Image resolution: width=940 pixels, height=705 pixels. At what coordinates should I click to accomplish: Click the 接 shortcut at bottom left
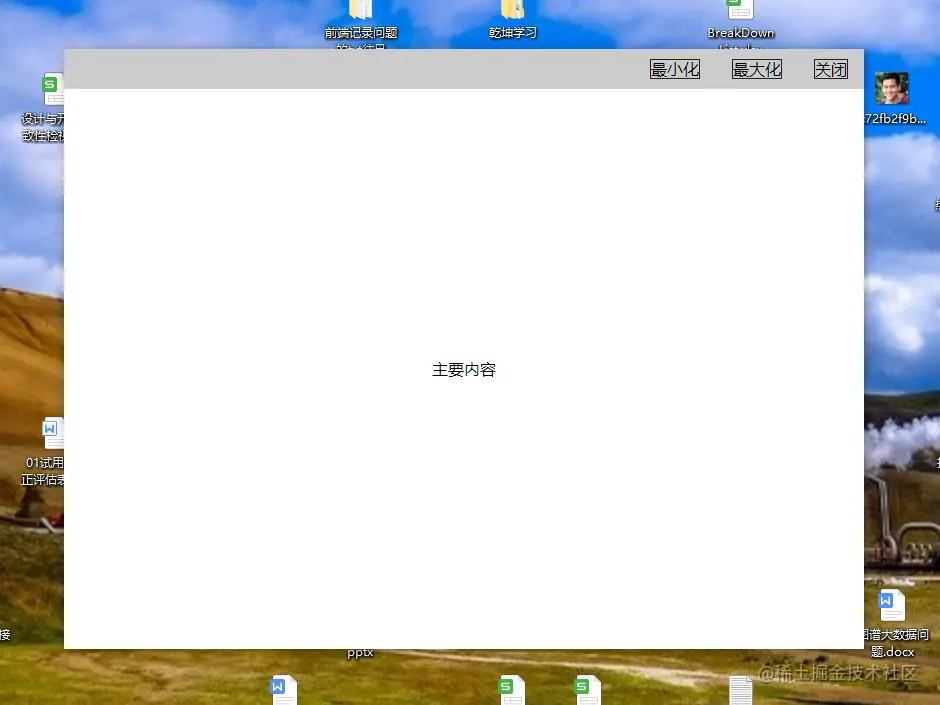pyautogui.click(x=5, y=633)
